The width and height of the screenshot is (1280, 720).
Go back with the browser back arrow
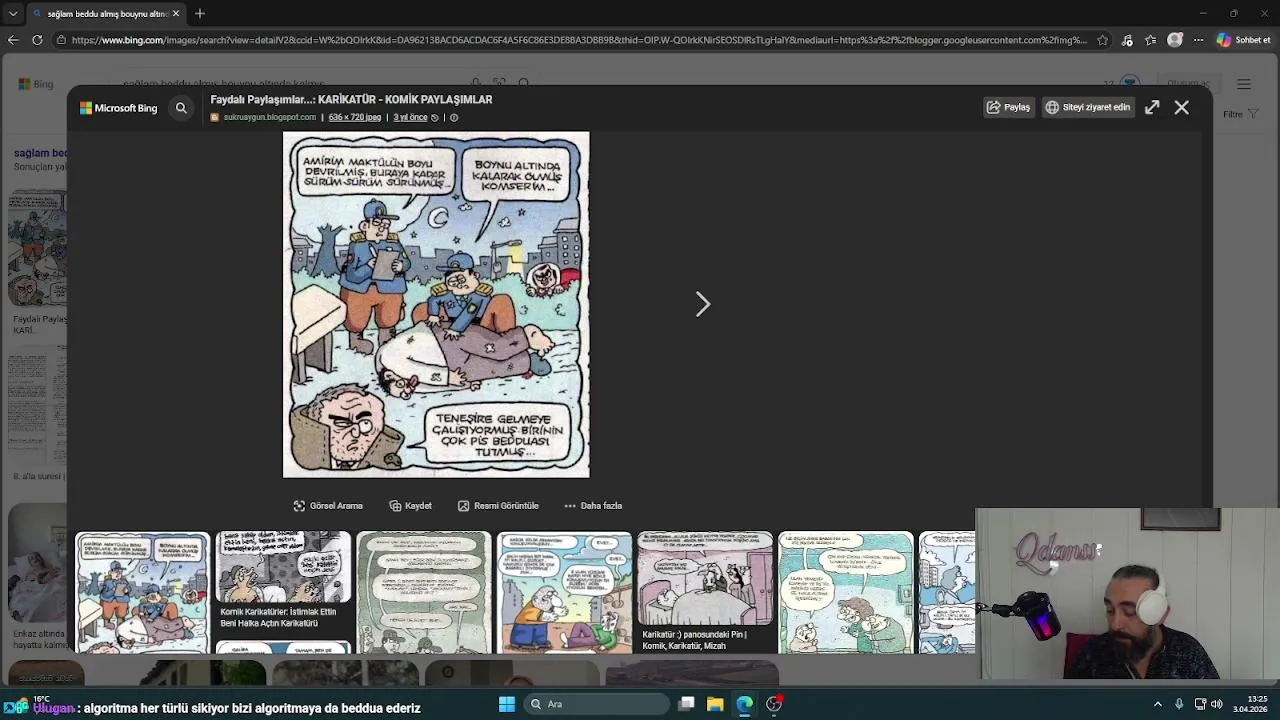pyautogui.click(x=13, y=40)
